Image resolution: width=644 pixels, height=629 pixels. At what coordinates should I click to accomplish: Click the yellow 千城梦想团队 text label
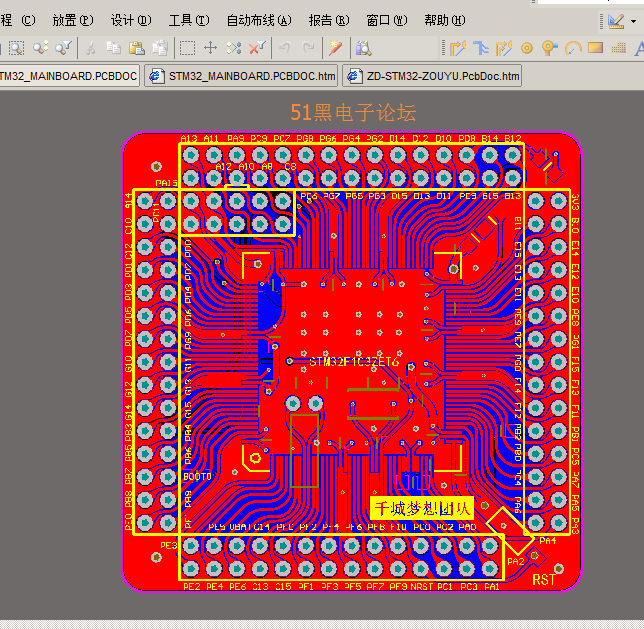[421, 507]
